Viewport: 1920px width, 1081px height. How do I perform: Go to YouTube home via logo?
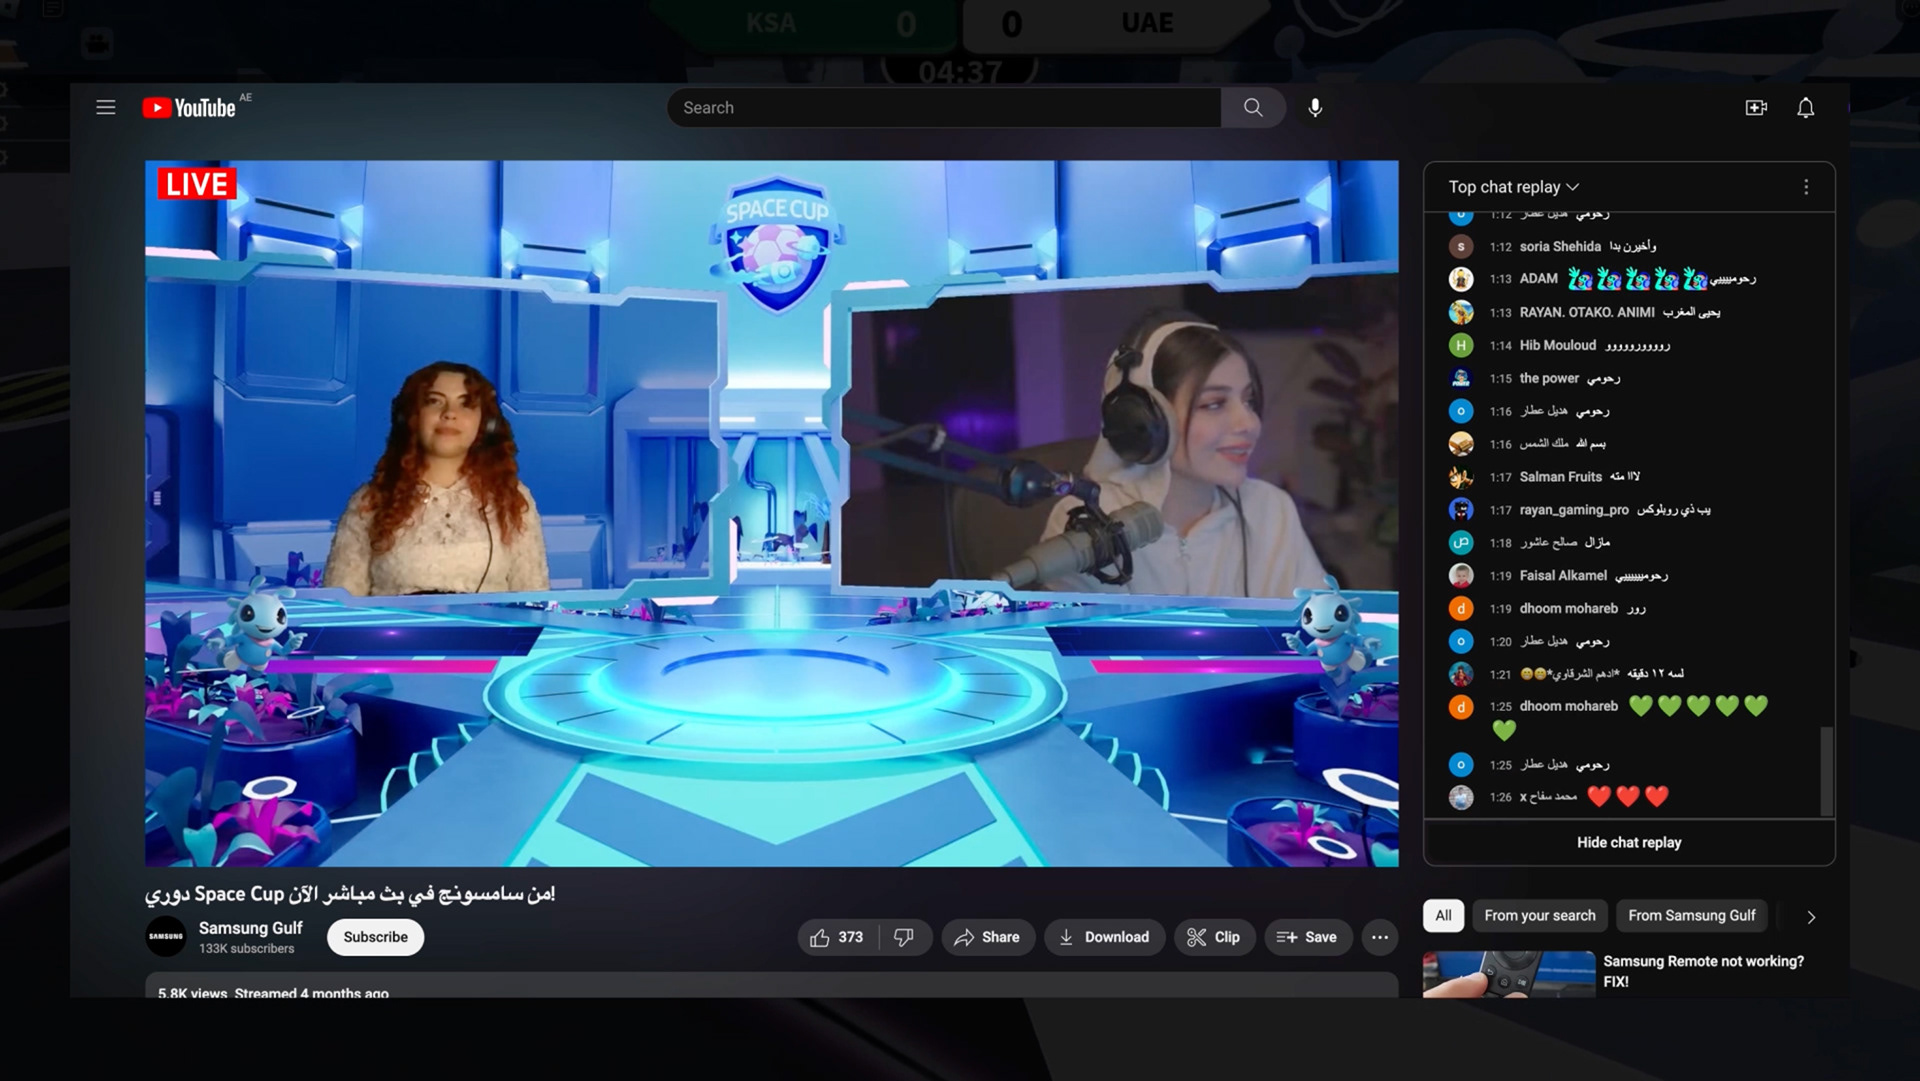(189, 108)
